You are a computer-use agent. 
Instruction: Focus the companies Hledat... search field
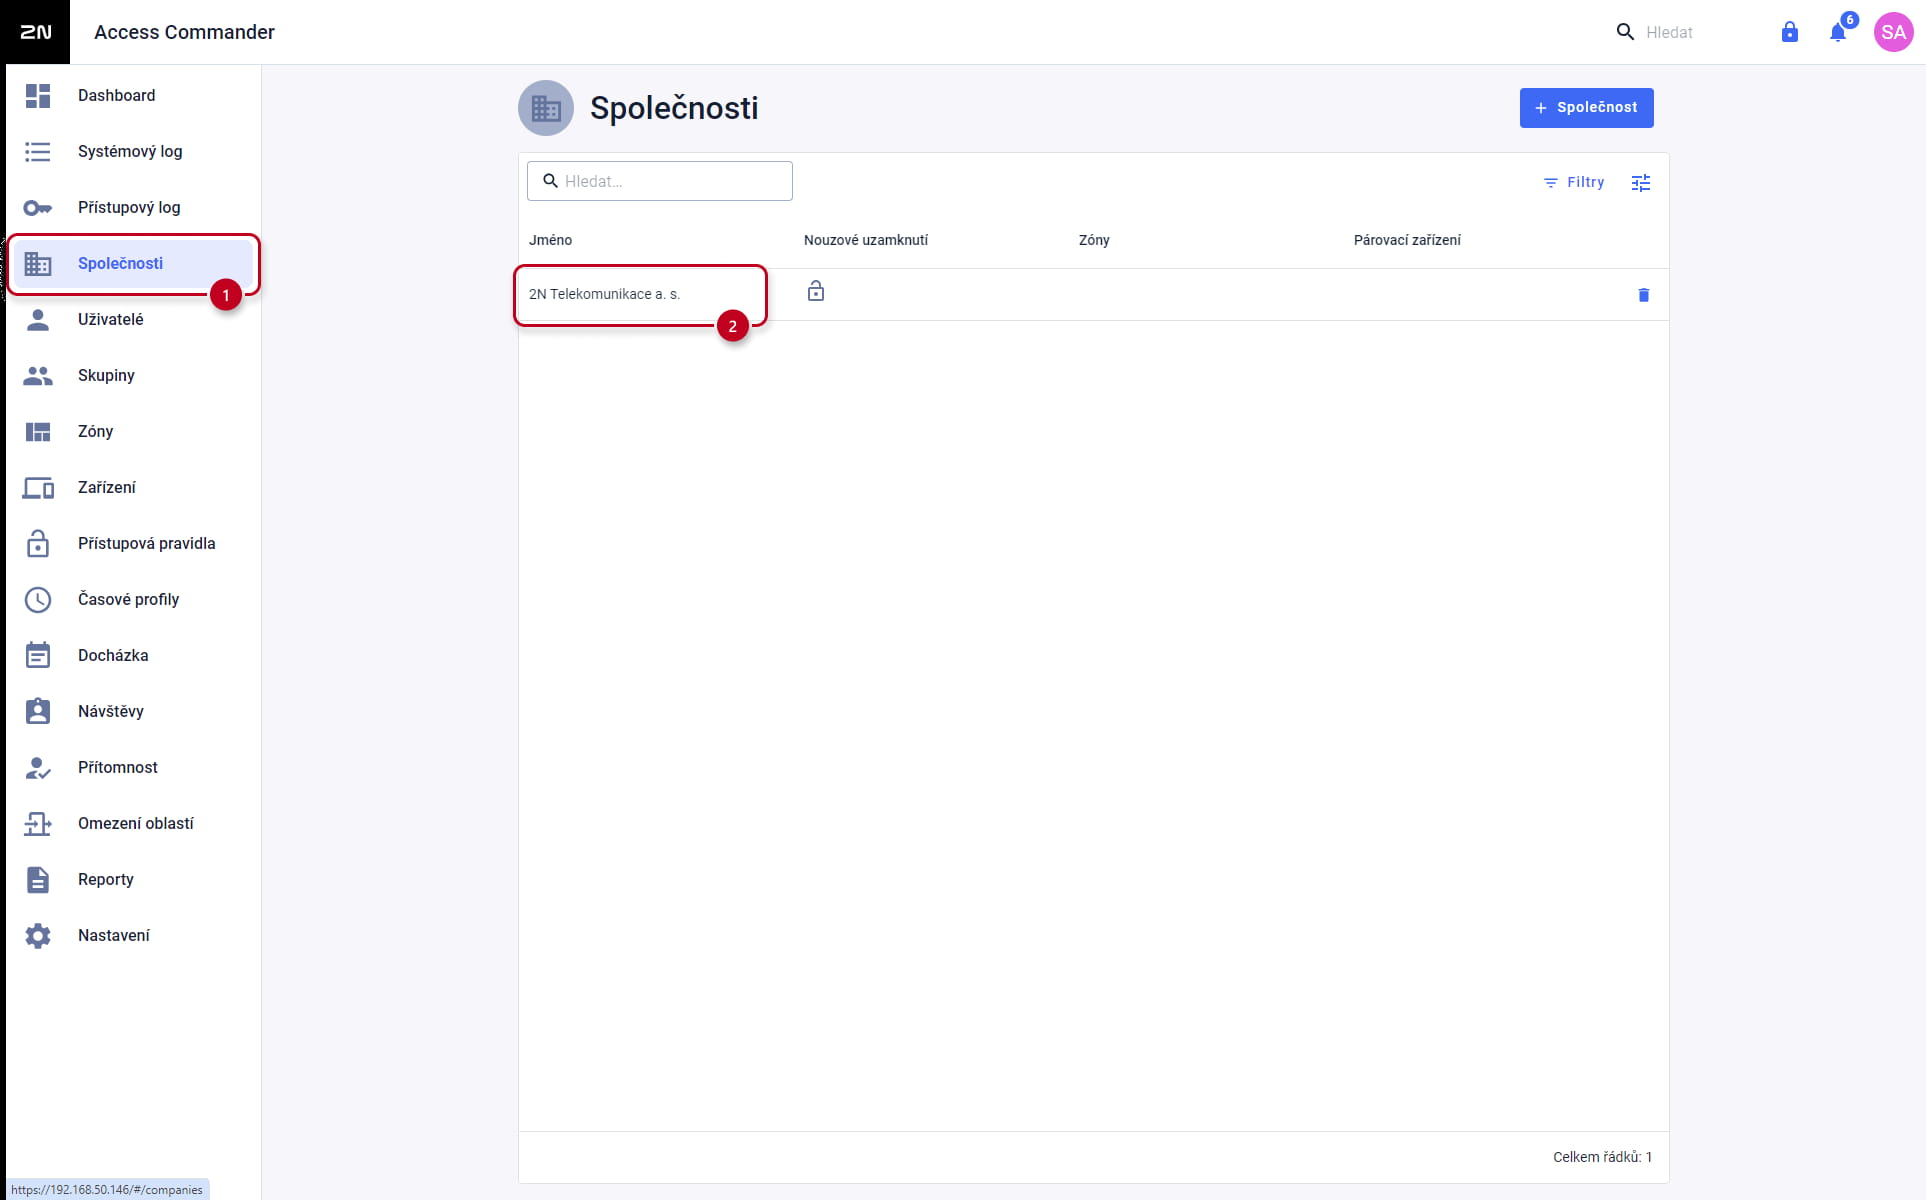660,181
